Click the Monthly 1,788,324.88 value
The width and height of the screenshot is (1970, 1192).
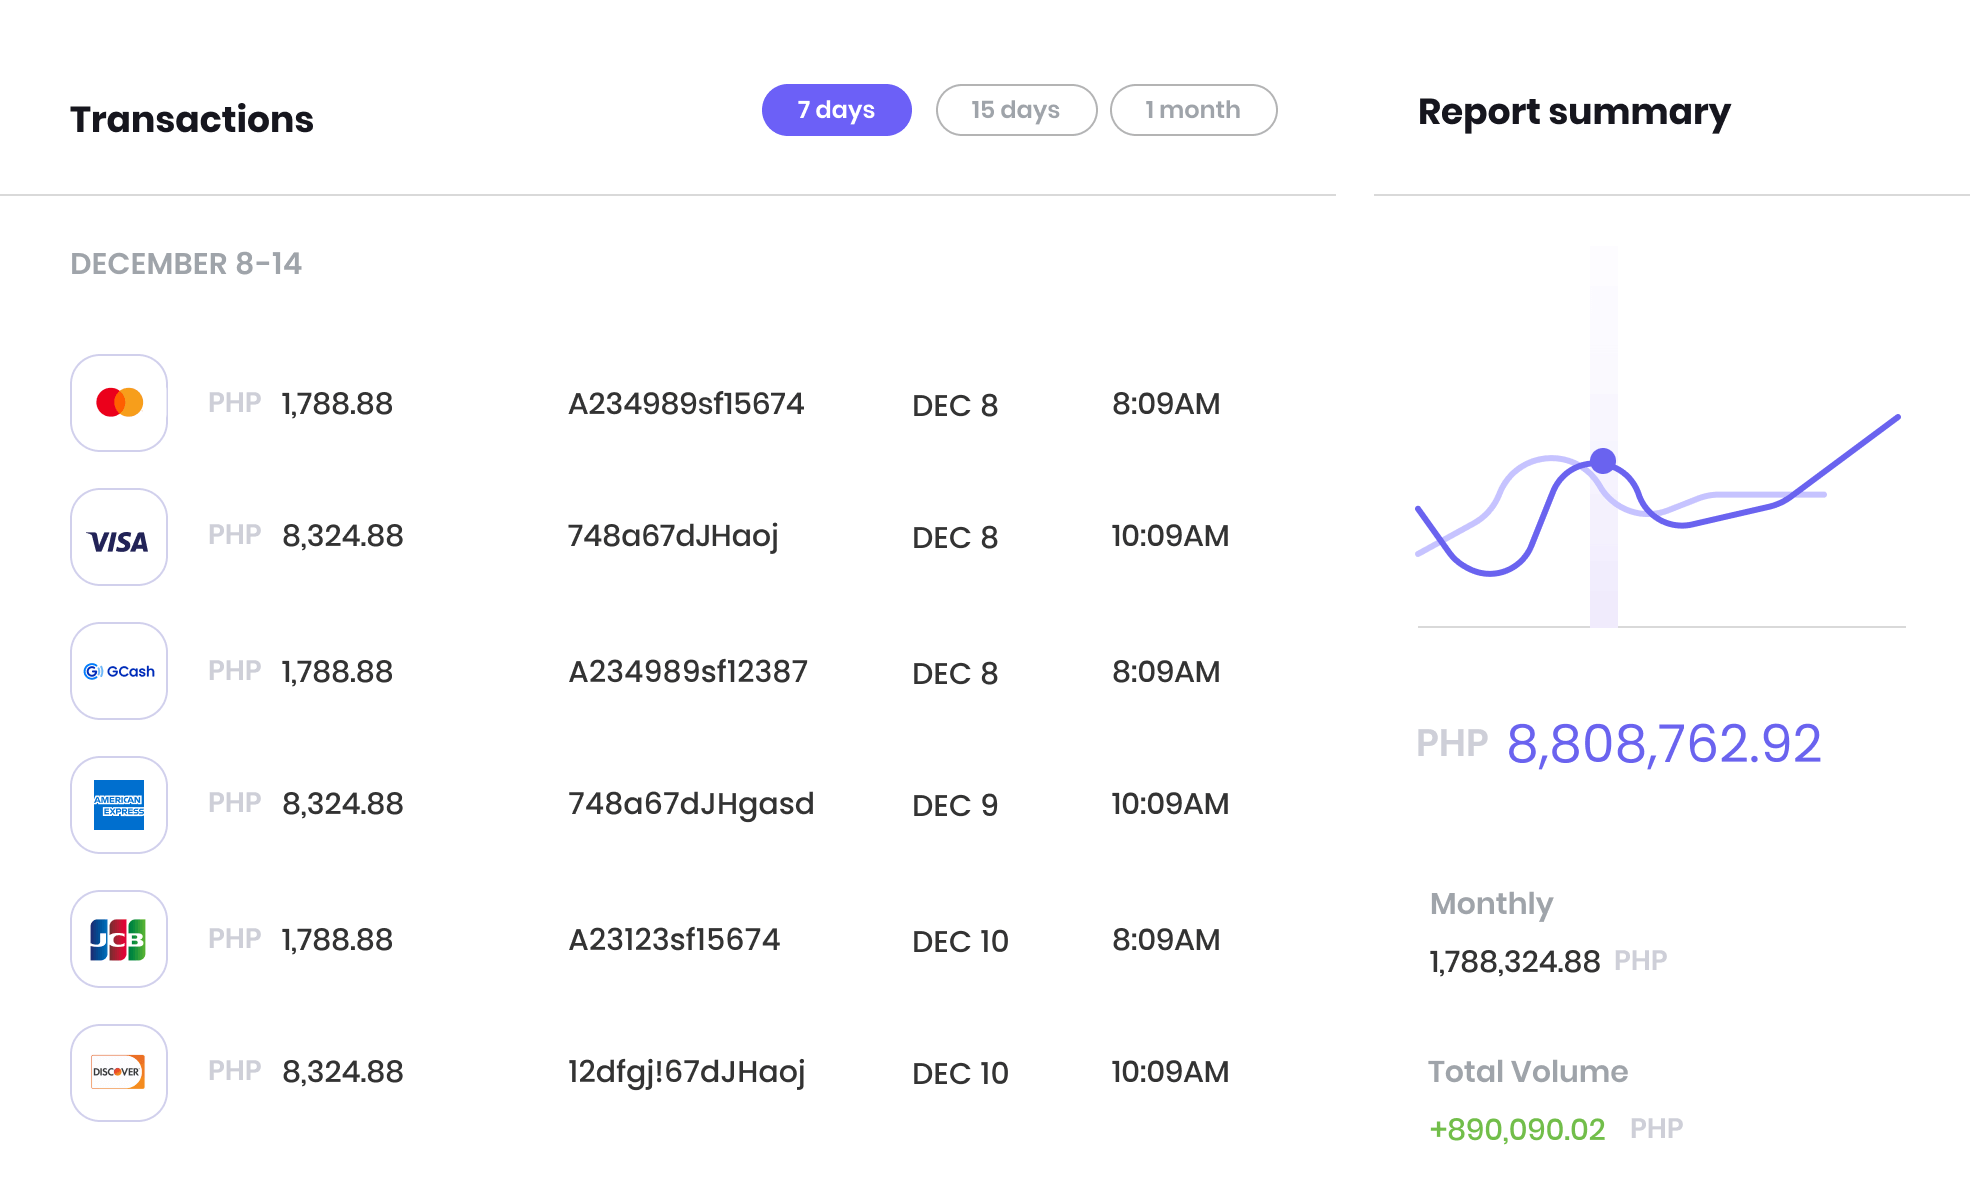[1514, 962]
